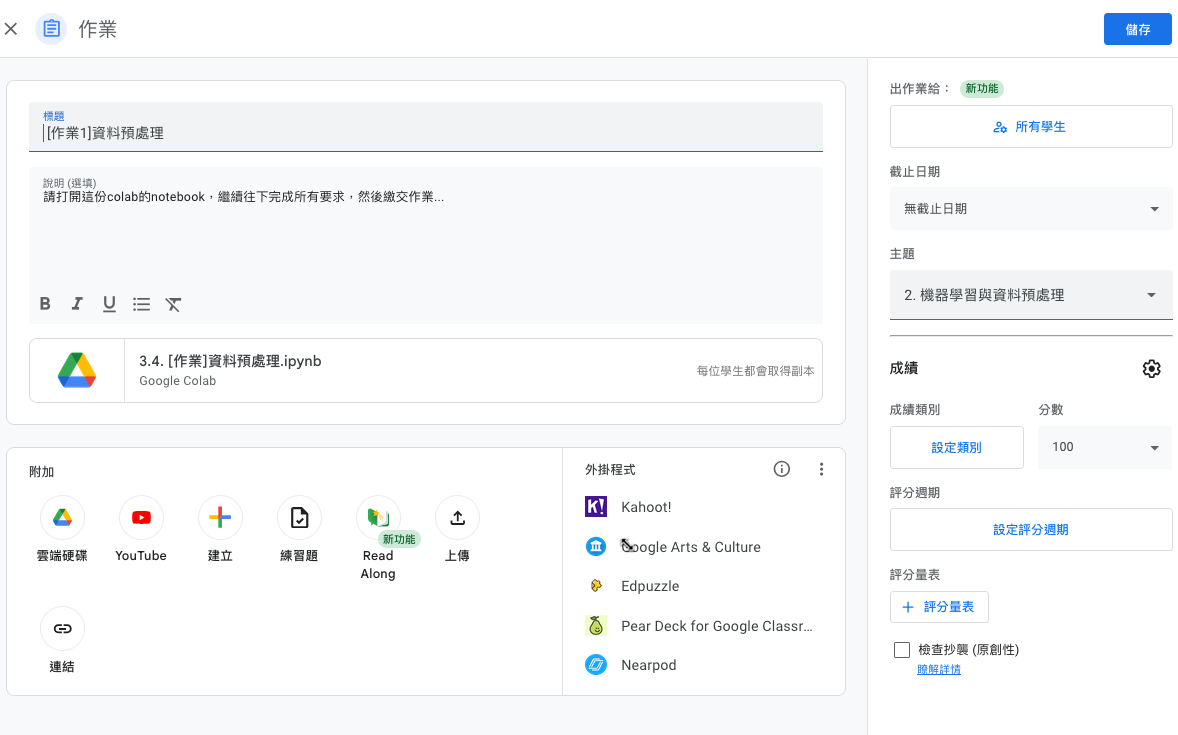Open the 建立 plus button
This screenshot has width=1178, height=735.
tap(220, 517)
